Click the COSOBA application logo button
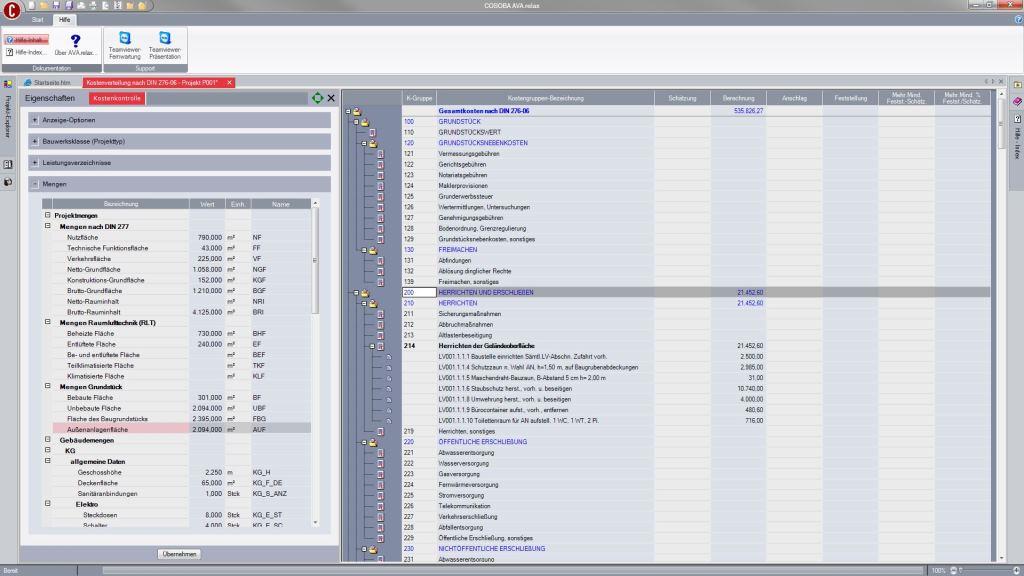 (12, 11)
